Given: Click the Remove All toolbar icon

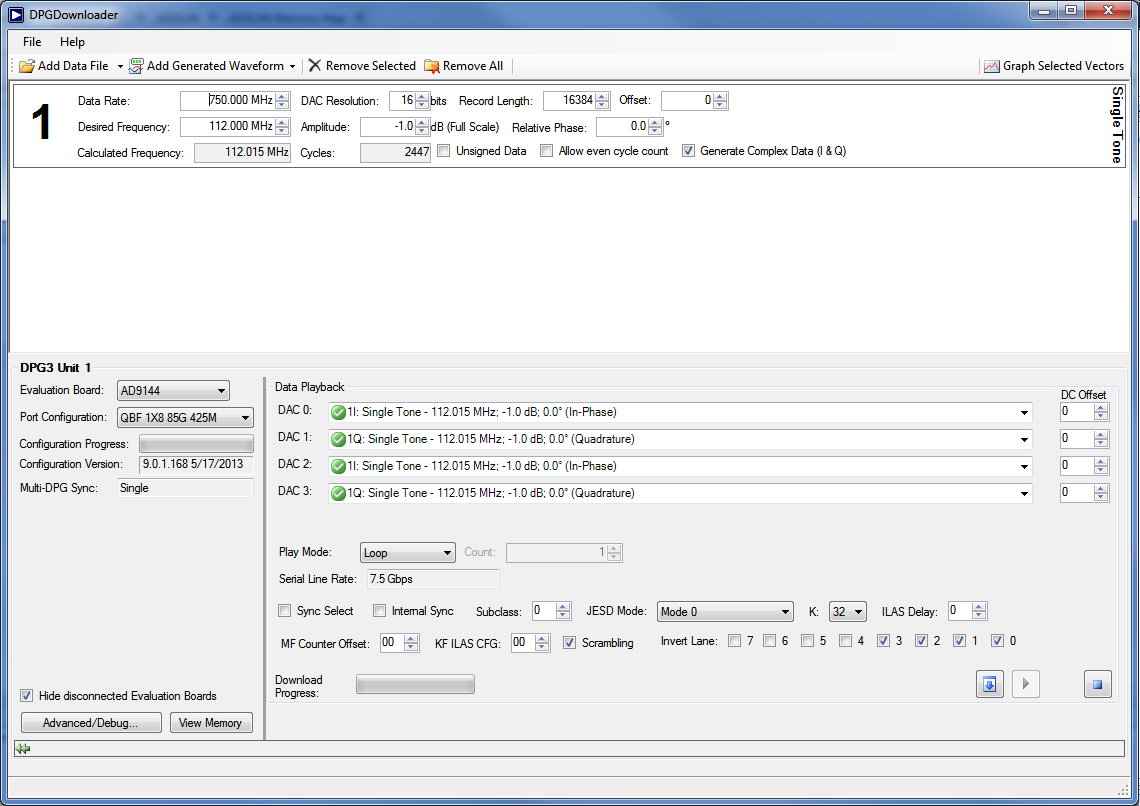Looking at the screenshot, I should tap(432, 66).
